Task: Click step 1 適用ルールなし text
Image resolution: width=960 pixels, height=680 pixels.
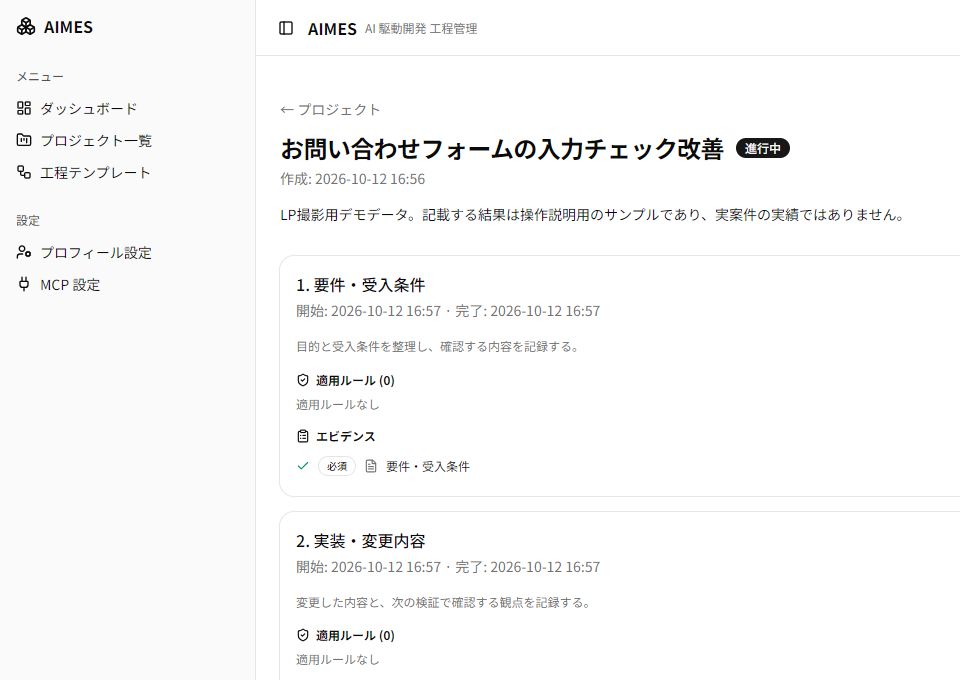Action: [338, 405]
